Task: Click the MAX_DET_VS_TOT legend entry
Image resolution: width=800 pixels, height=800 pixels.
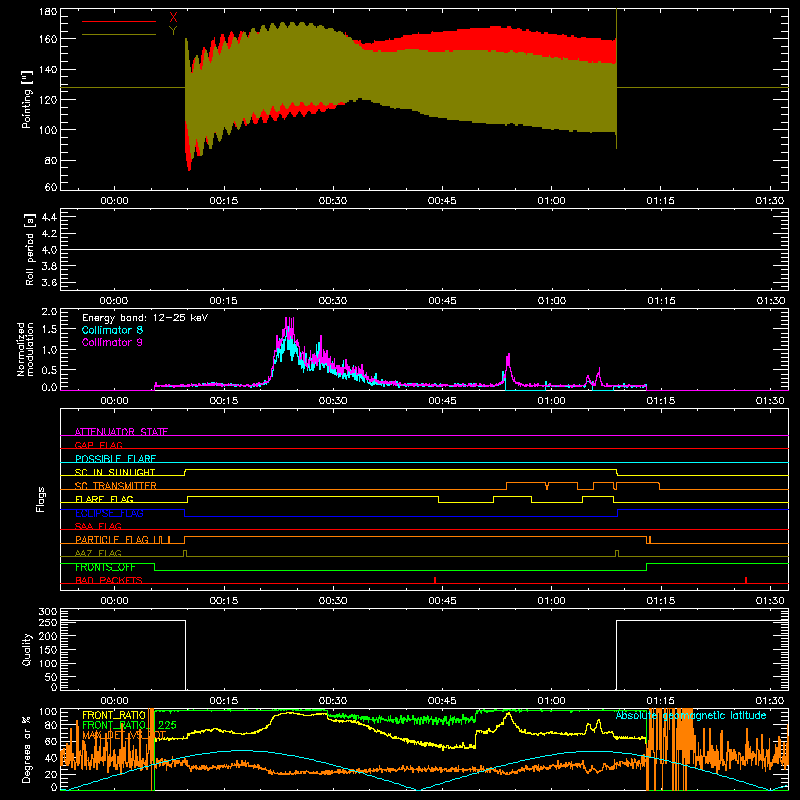Action: [x=124, y=735]
